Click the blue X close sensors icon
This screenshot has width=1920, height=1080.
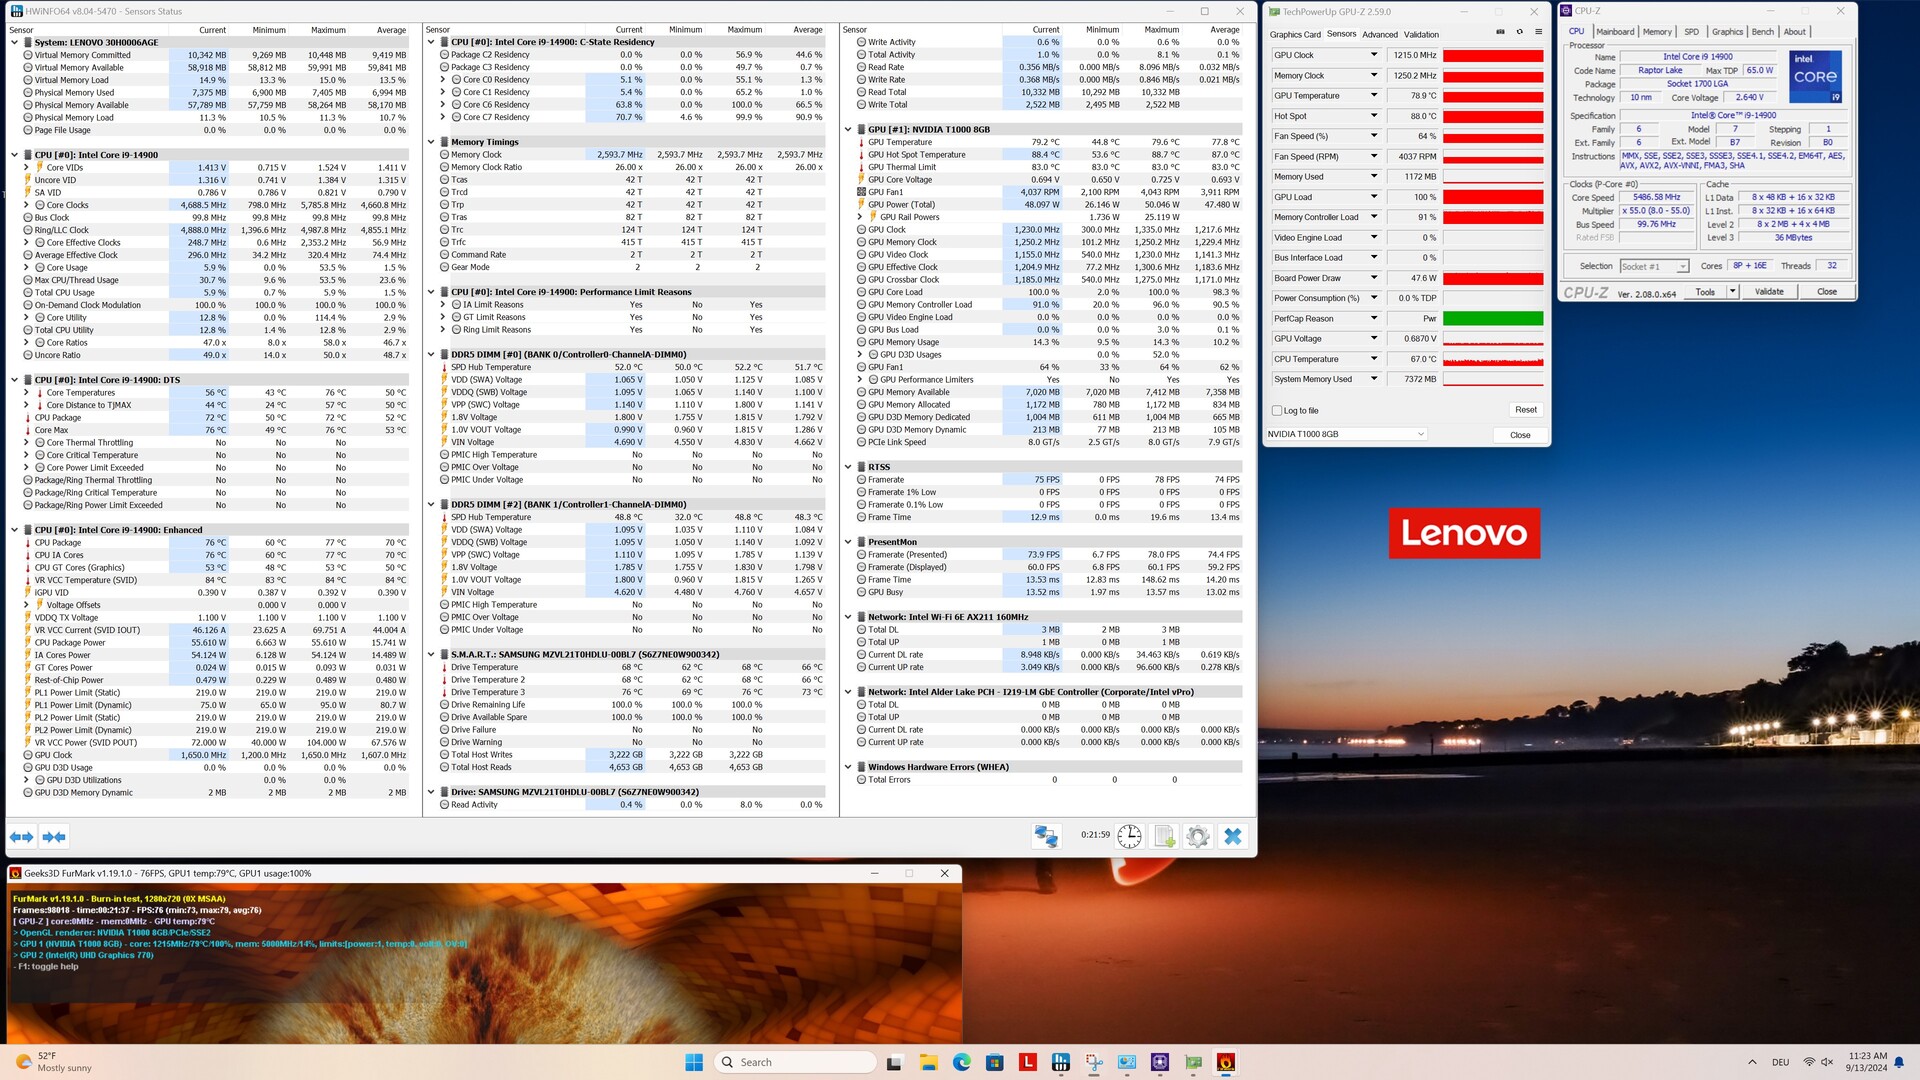tap(1233, 836)
